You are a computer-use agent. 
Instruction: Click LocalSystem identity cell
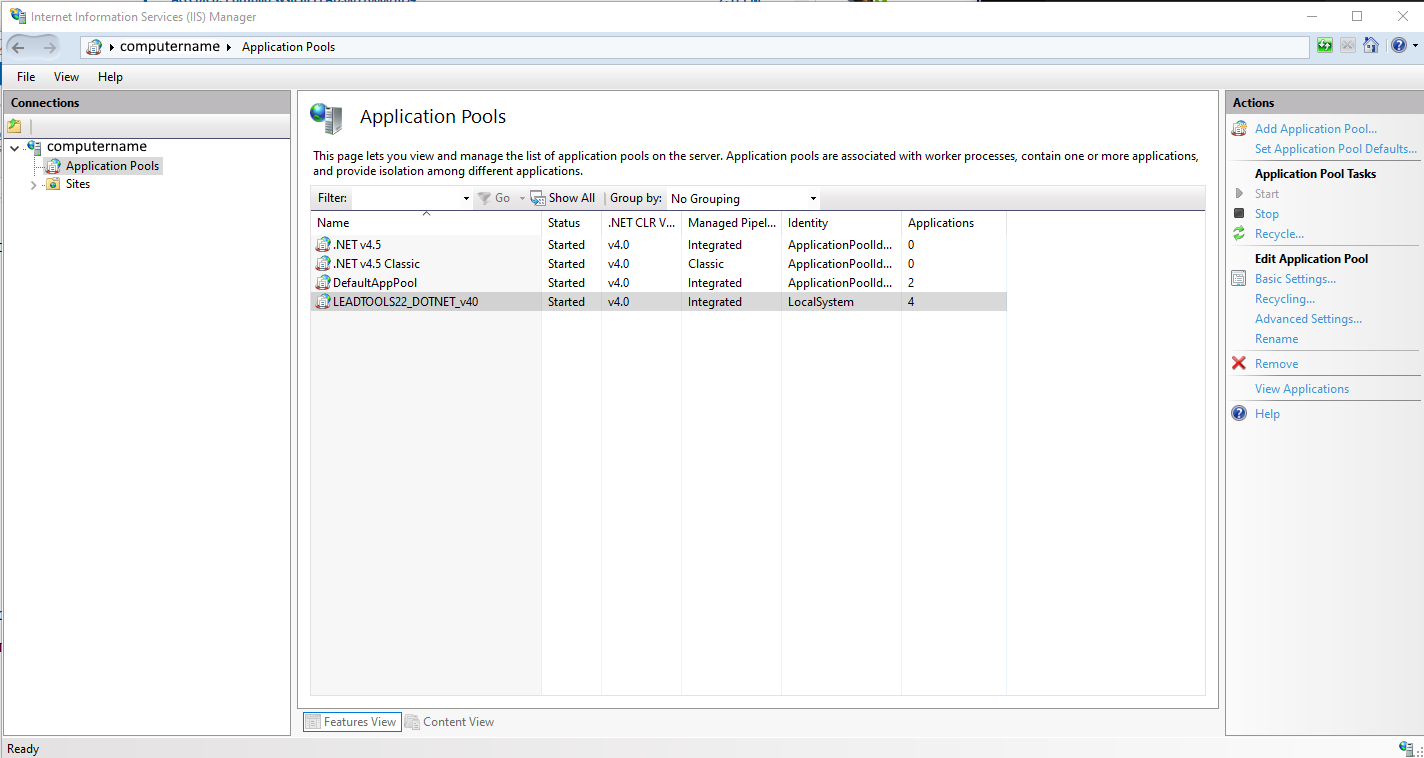[x=821, y=302]
